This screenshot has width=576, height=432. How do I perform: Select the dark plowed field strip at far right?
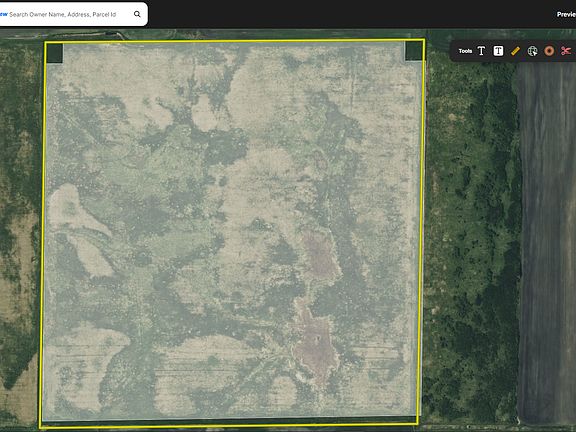547,242
